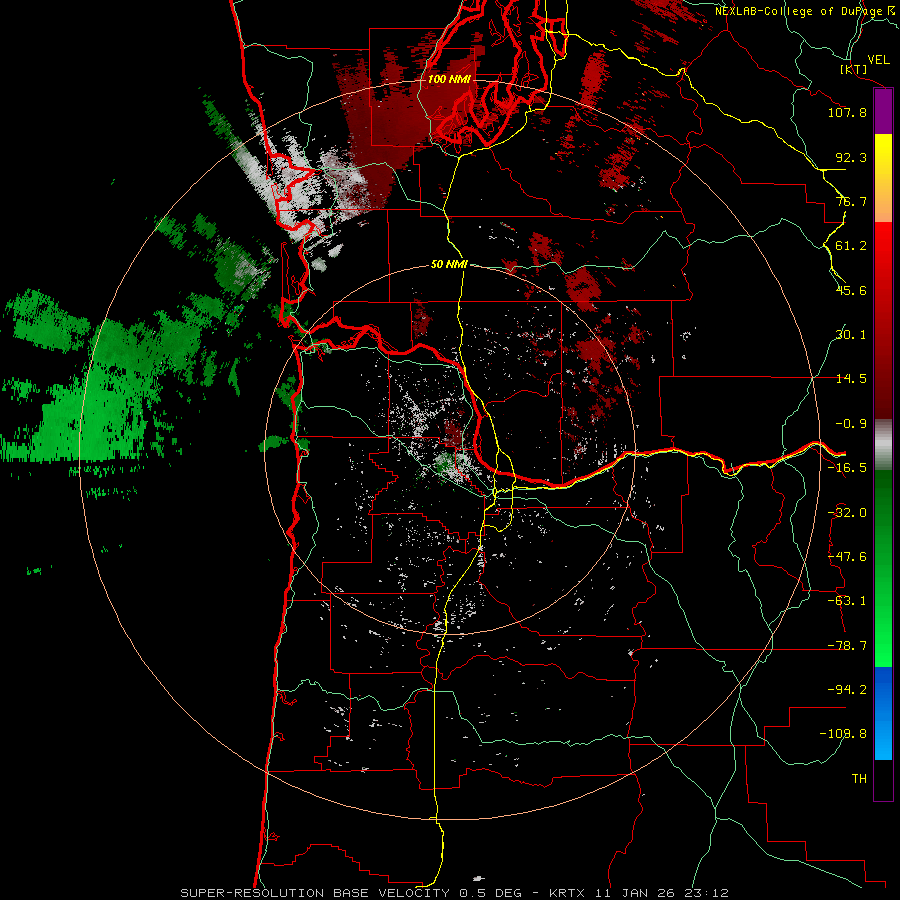The height and width of the screenshot is (900, 900).
Task: Pick the gray near-zero segment of the color bar
Action: pos(883,445)
